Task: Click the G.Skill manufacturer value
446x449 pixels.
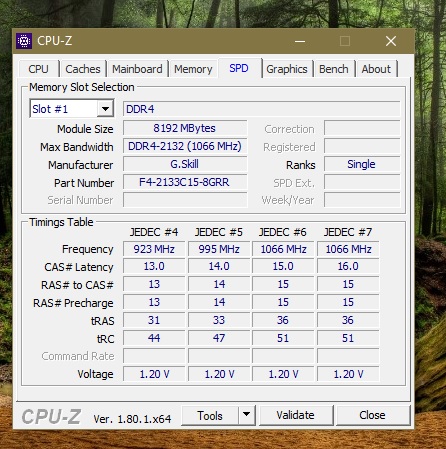Action: [x=185, y=164]
